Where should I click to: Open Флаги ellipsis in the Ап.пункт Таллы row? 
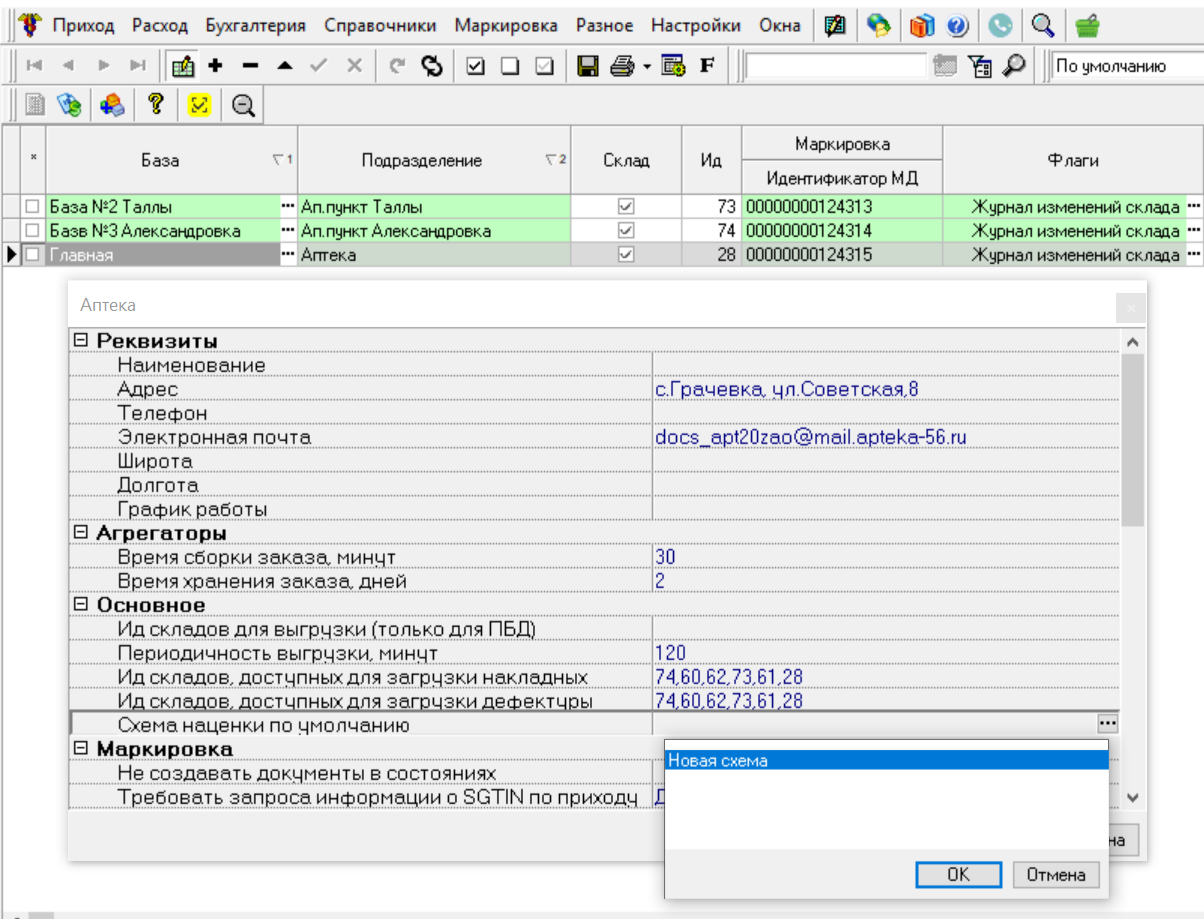tap(1192, 206)
